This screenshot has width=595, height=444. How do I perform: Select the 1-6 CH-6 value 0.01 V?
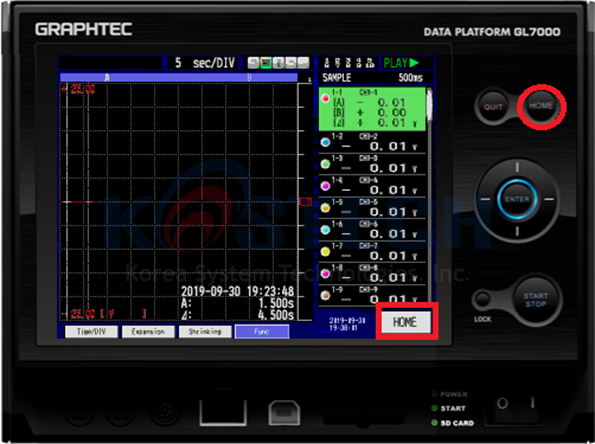pyautogui.click(x=394, y=234)
